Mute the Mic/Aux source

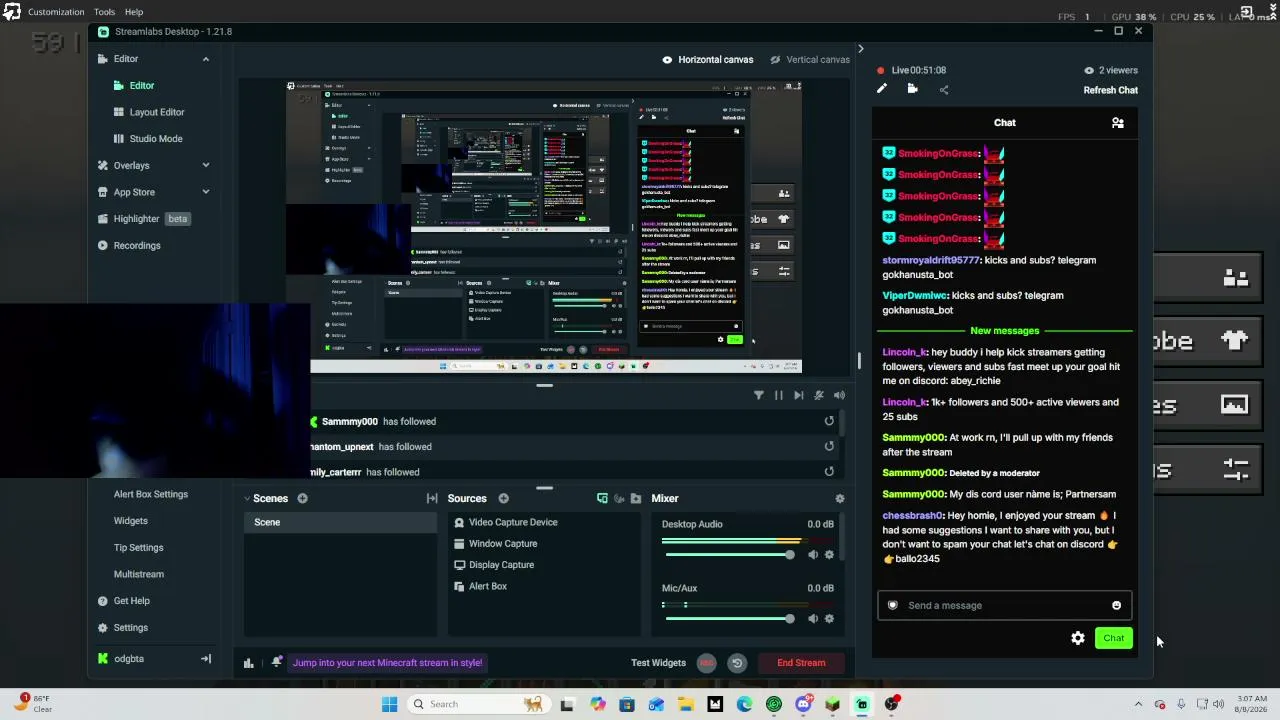pos(812,619)
